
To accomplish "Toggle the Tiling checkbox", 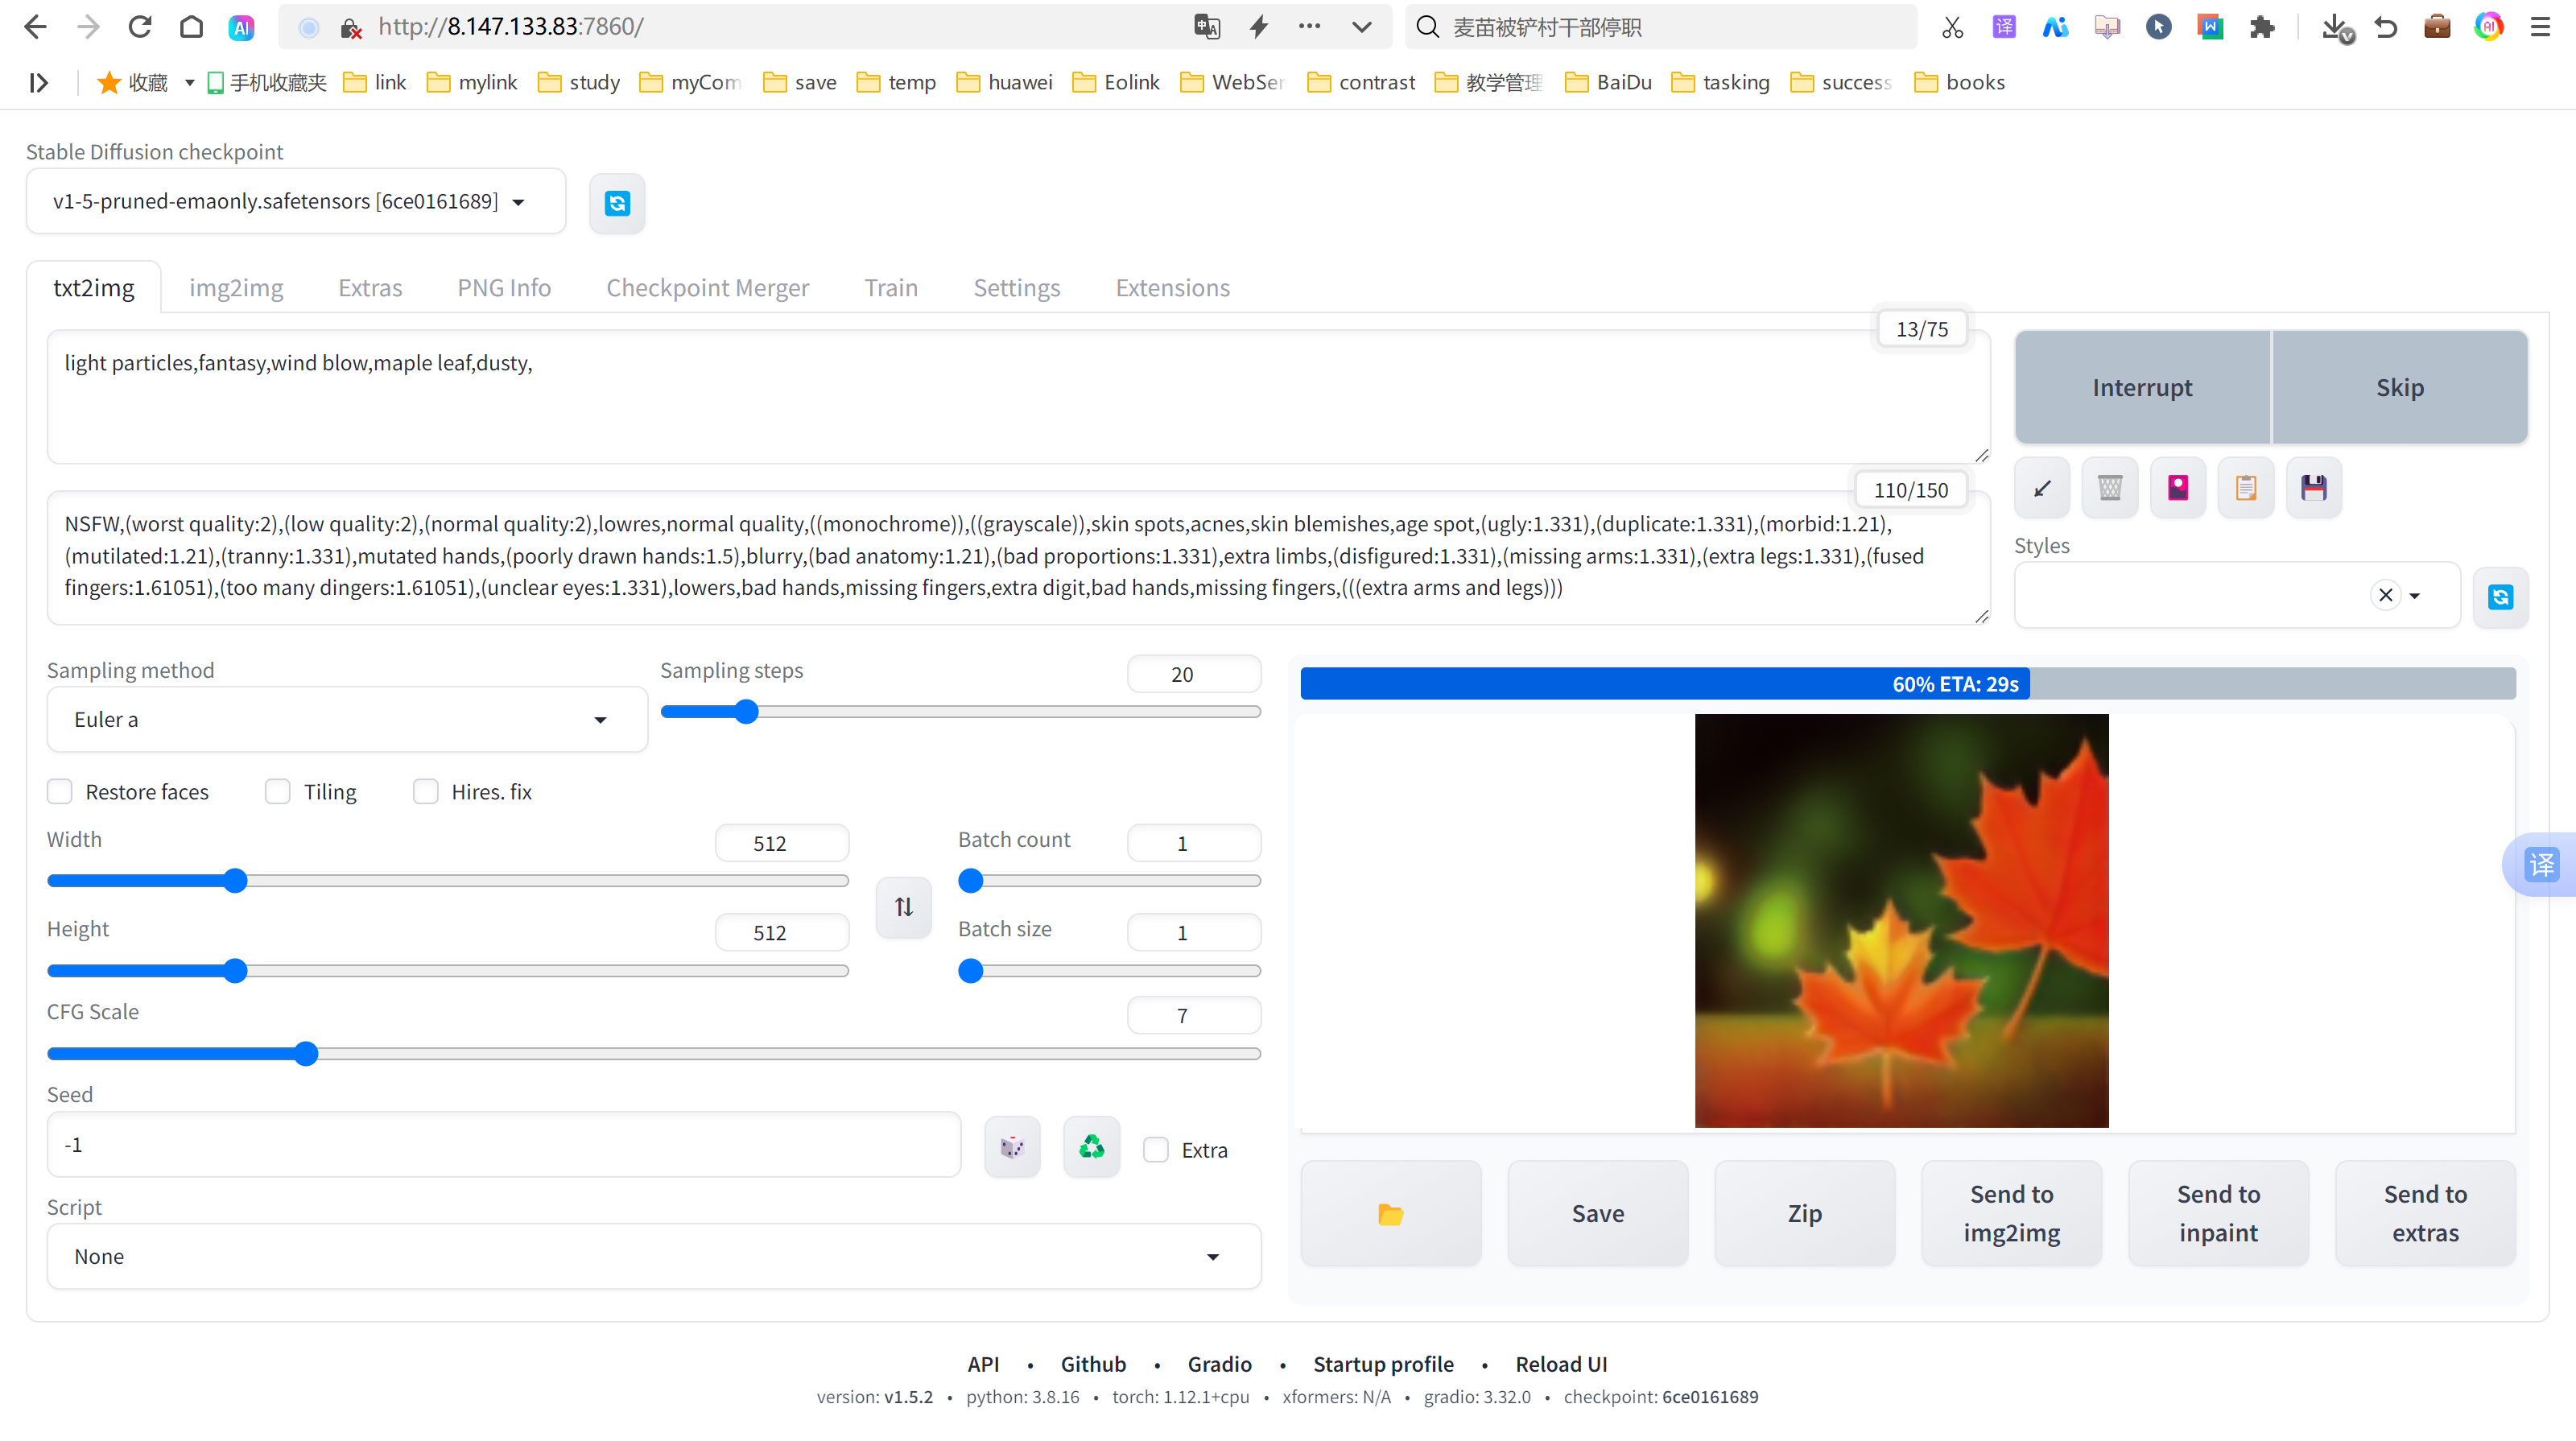I will pos(278,792).
